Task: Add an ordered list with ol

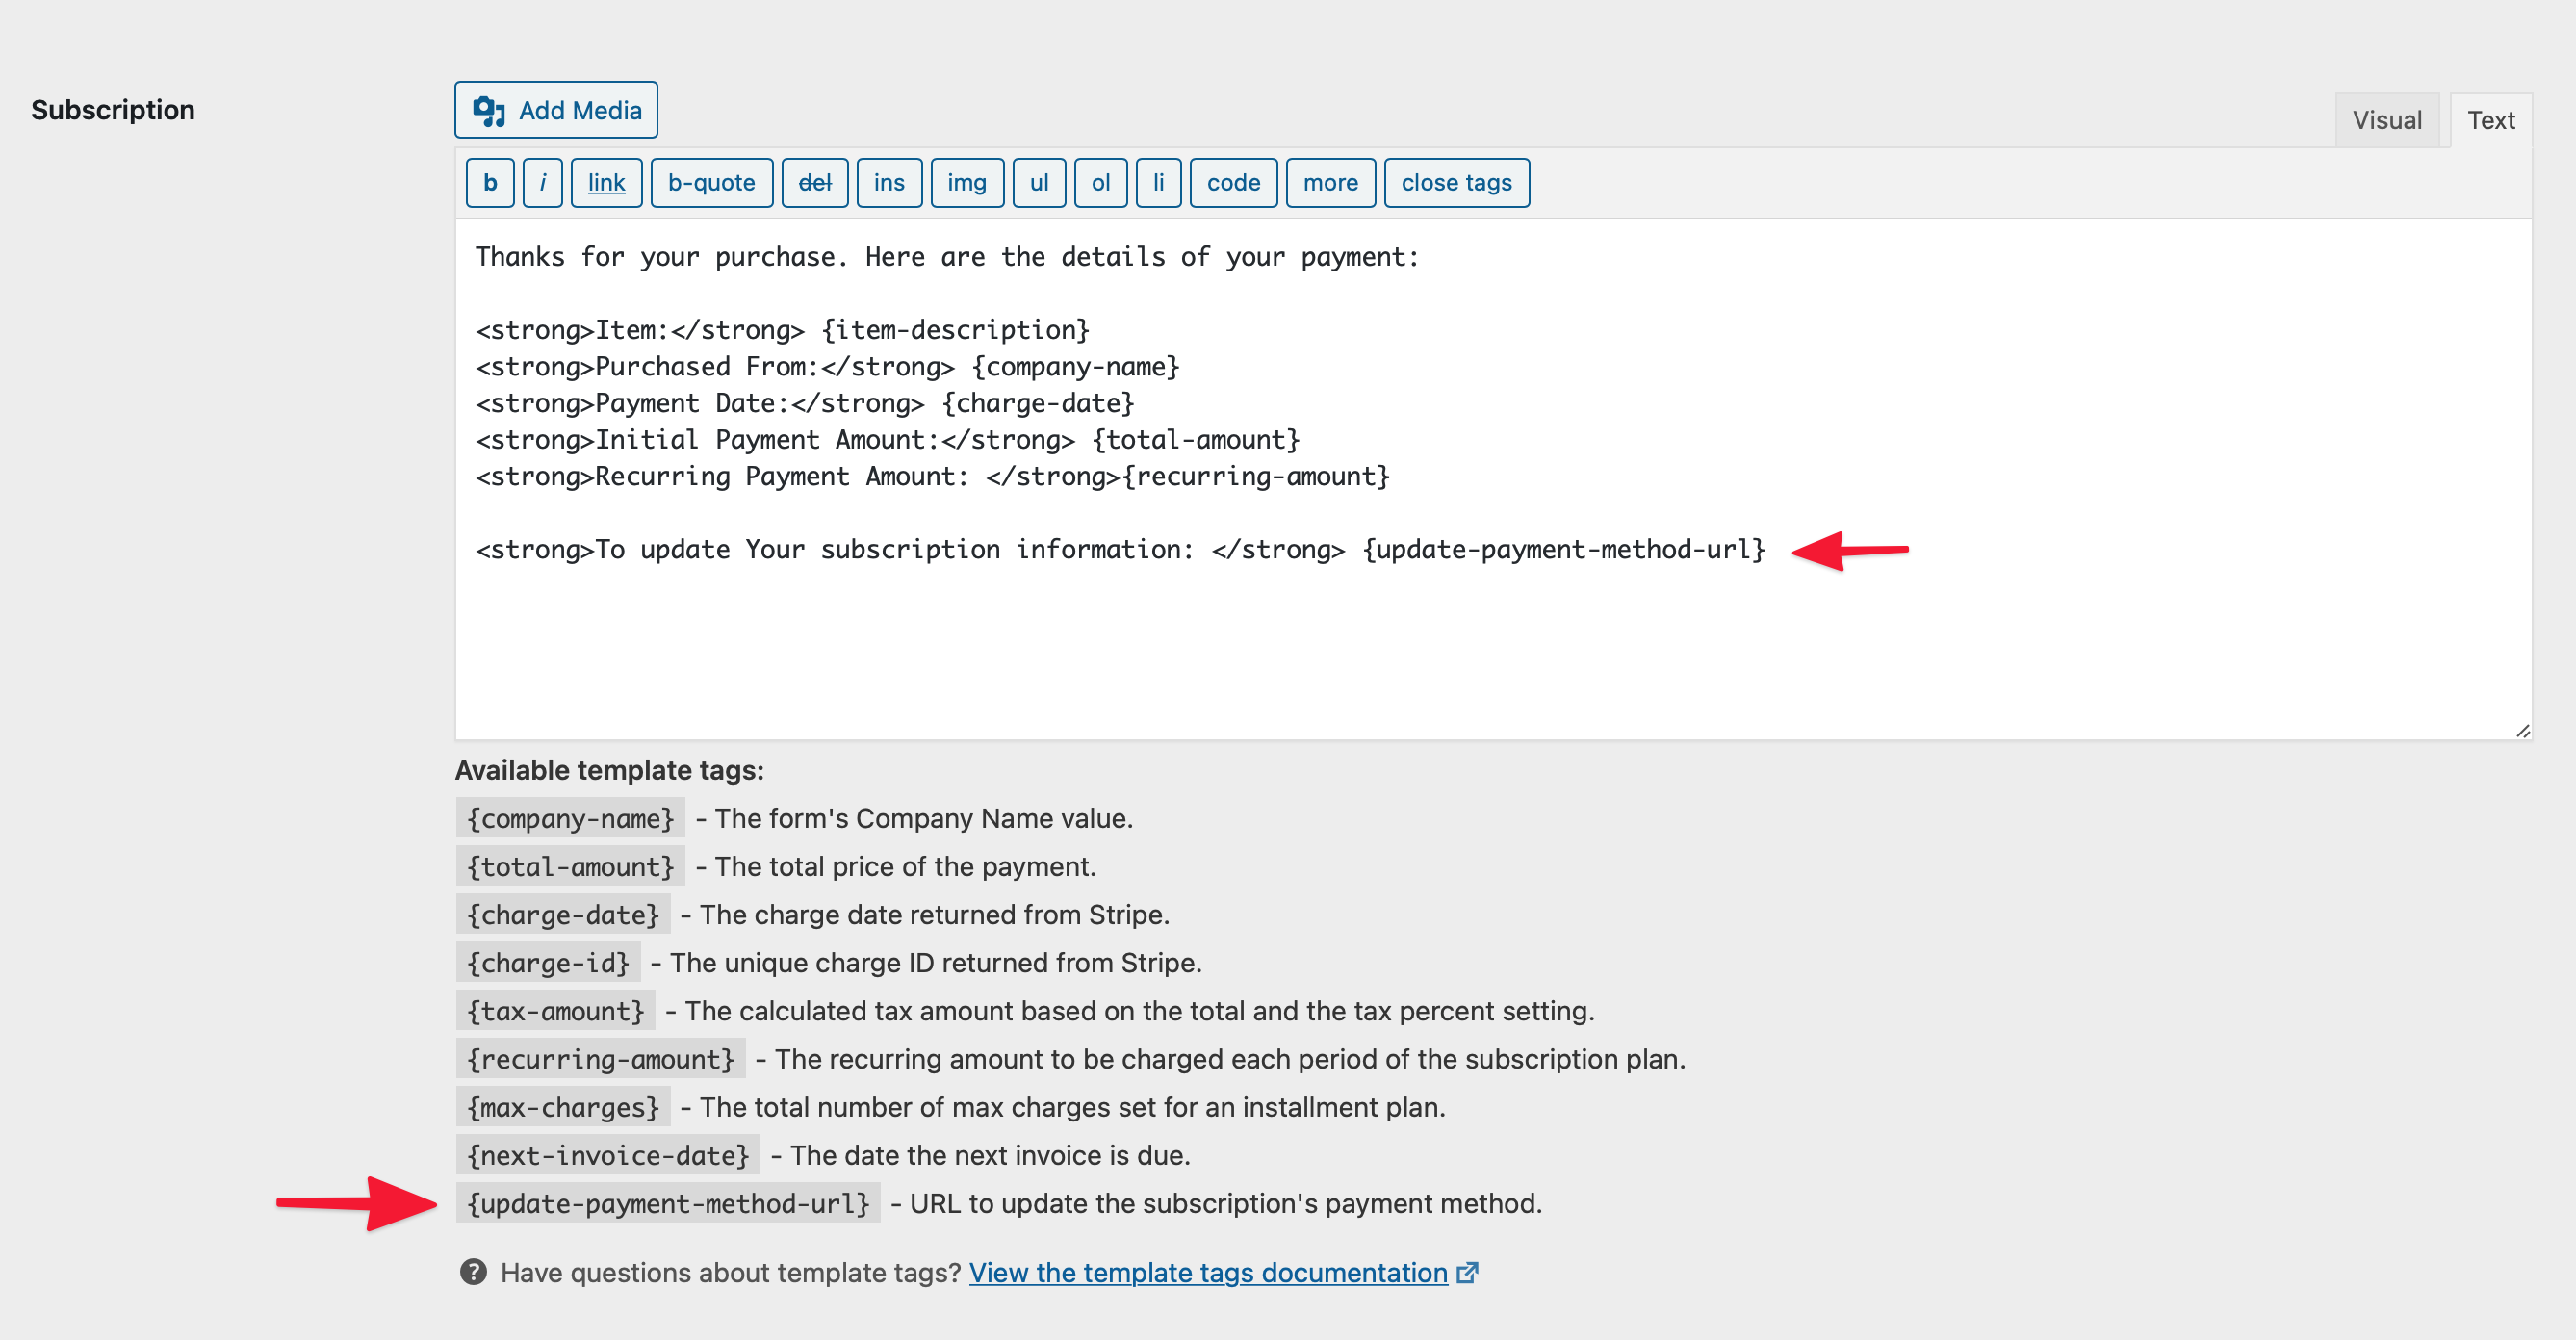Action: click(1100, 183)
